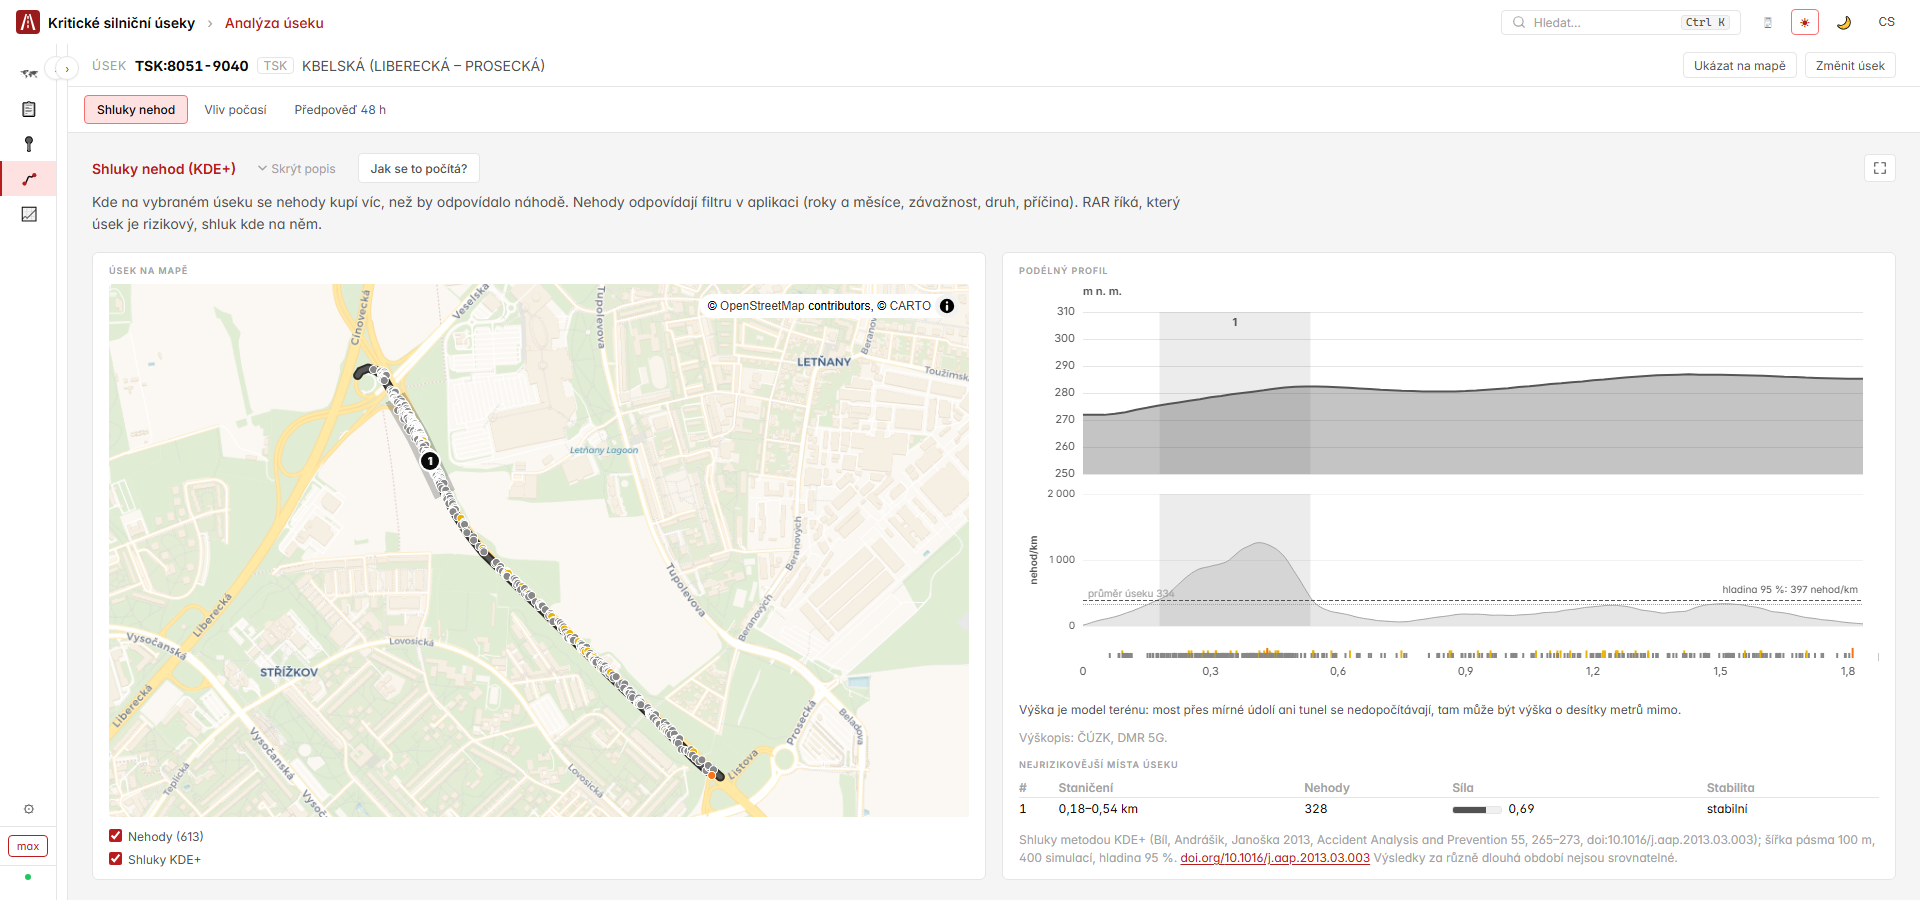Open the clipboard report icon in sidebar
This screenshot has width=1920, height=900.
[29, 109]
